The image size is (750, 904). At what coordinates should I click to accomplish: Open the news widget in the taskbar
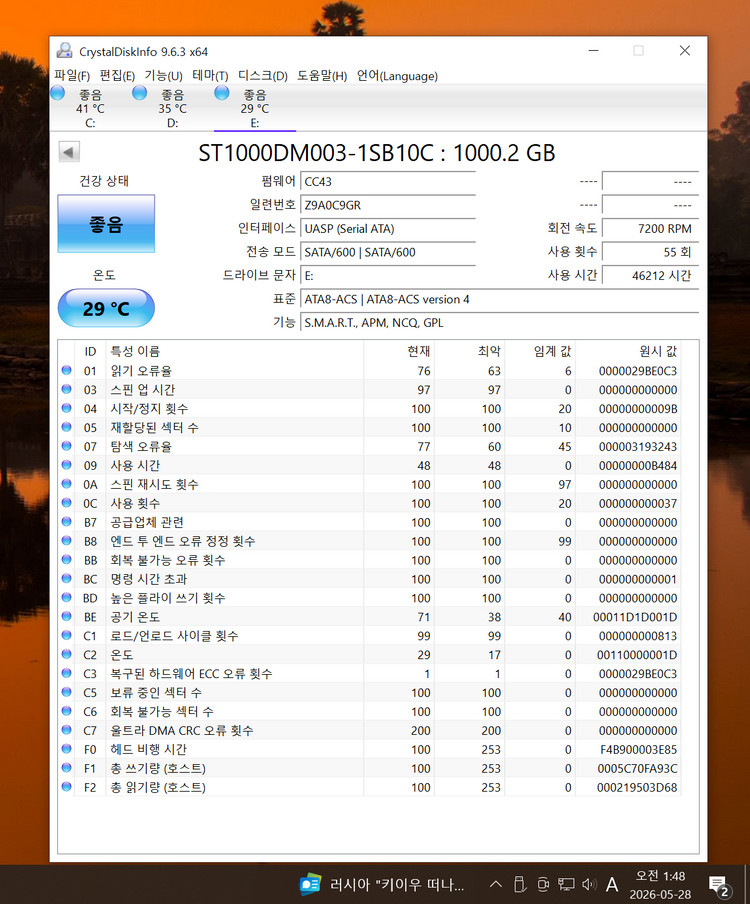[382, 884]
